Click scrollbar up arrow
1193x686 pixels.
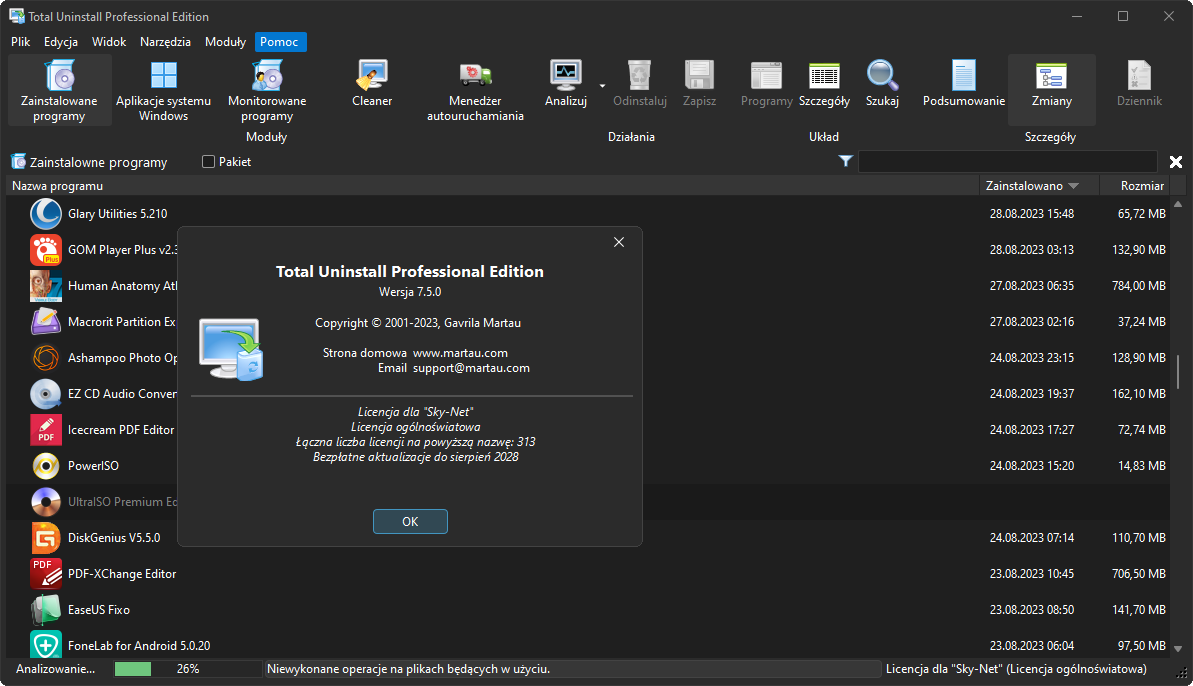pyautogui.click(x=1178, y=204)
